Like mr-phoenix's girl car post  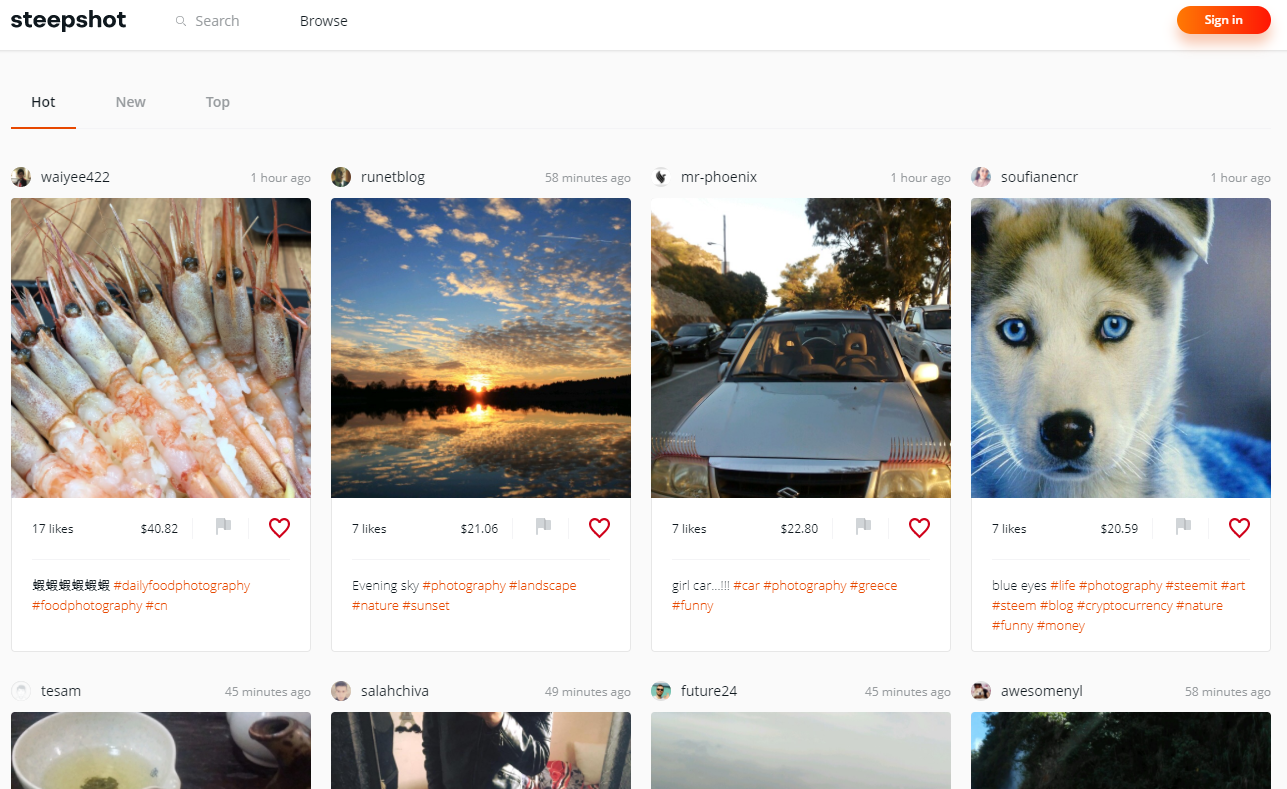pos(919,528)
